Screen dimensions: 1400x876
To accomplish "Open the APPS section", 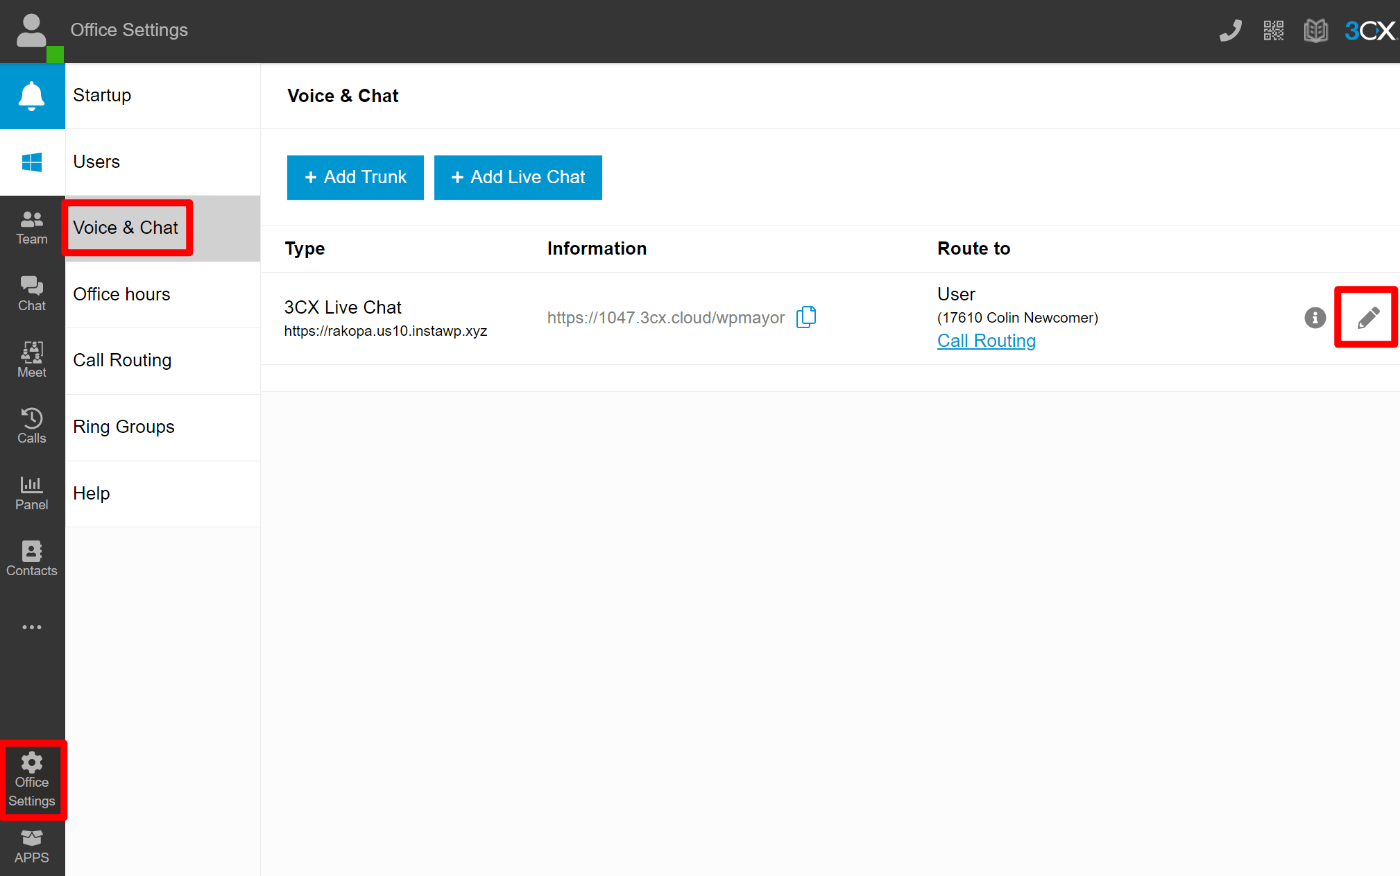I will coord(32,847).
